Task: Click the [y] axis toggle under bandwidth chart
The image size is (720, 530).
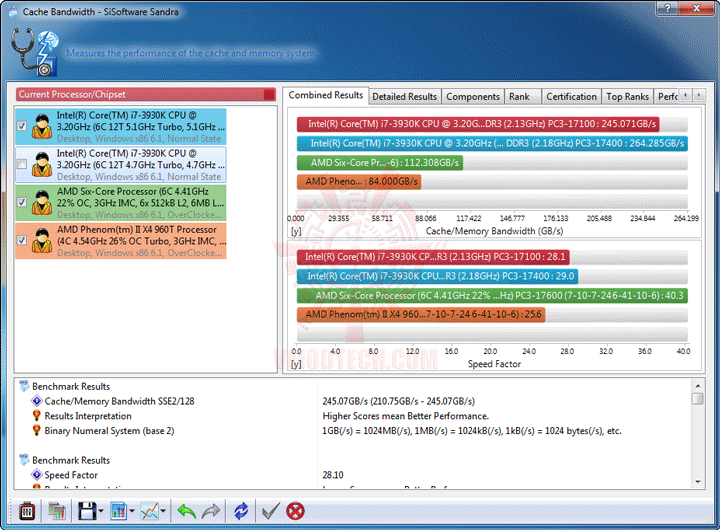Action: [x=296, y=231]
